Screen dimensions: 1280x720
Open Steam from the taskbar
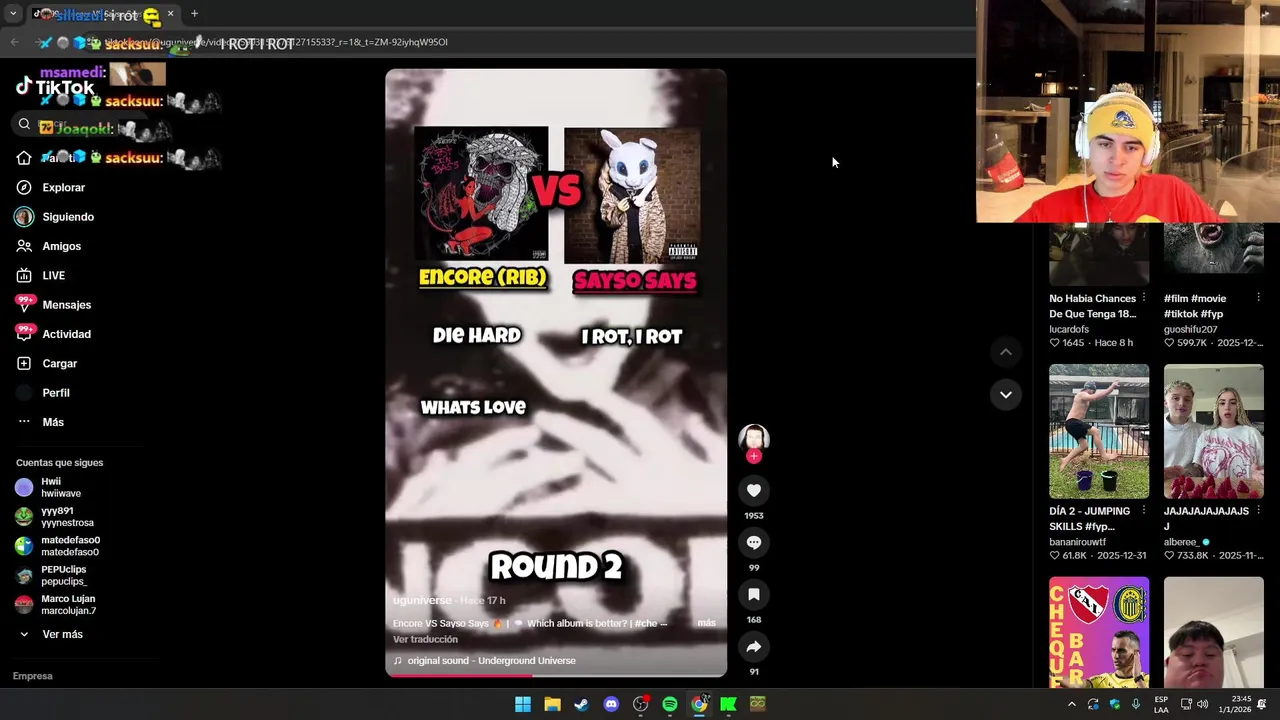click(x=581, y=704)
